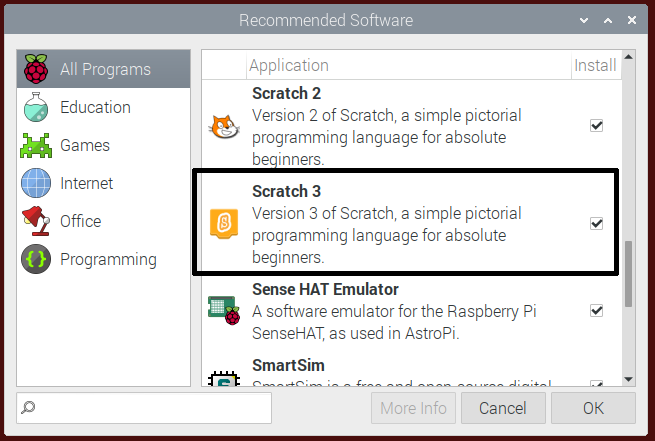Click the Office desk lamp icon

36,221
